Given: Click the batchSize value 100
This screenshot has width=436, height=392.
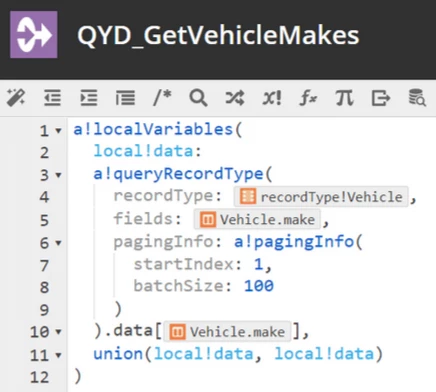Looking at the screenshot, I should tap(259, 286).
